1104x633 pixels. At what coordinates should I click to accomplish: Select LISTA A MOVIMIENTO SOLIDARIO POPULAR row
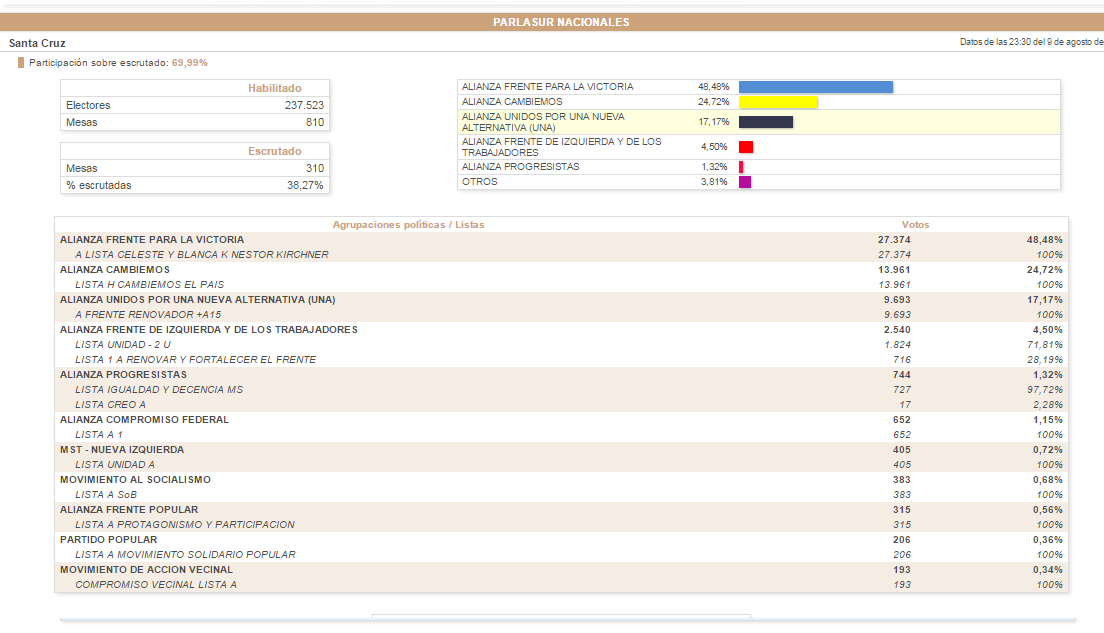[561, 554]
